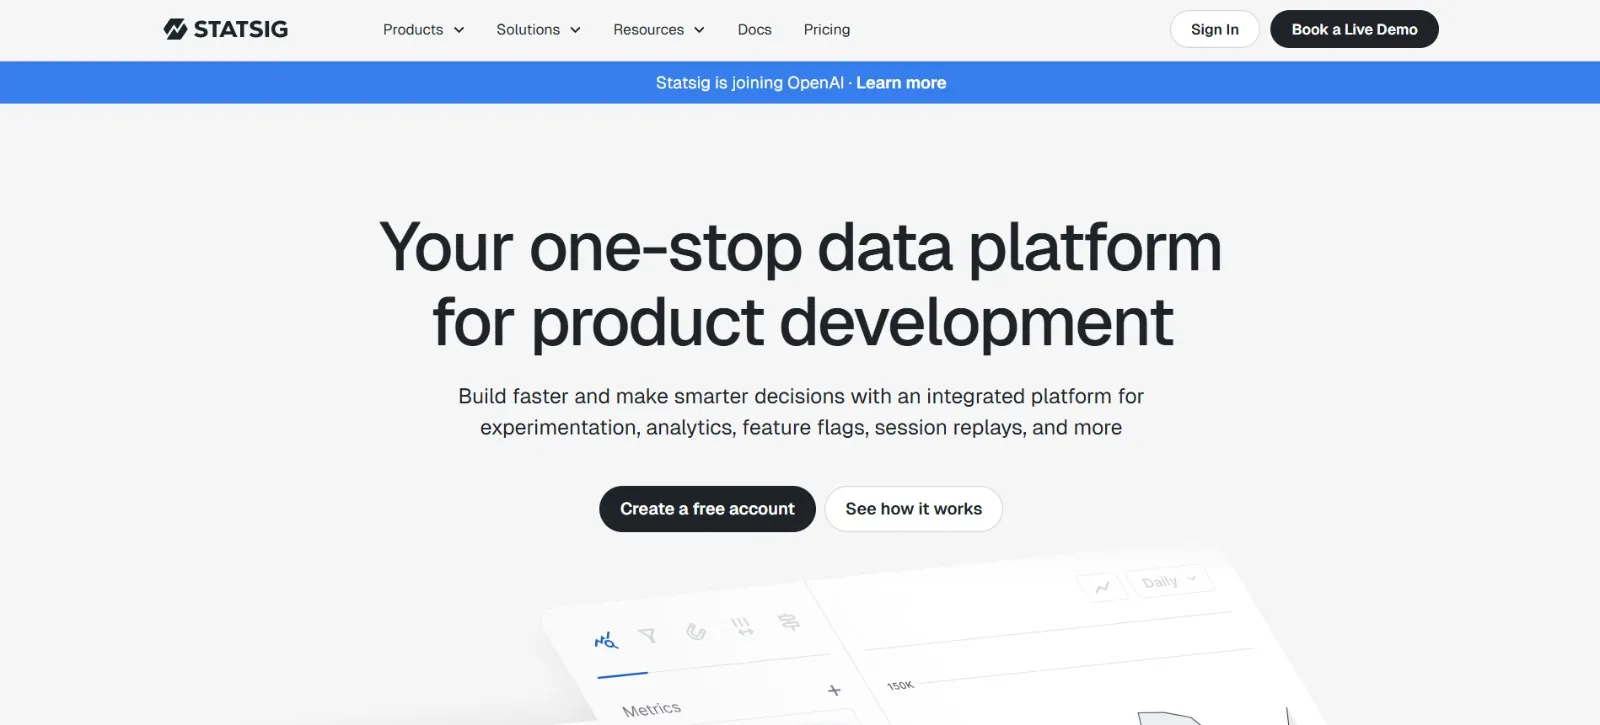Click the Statsig is joining OpenAI text
This screenshot has width=1600, height=725.
749,83
